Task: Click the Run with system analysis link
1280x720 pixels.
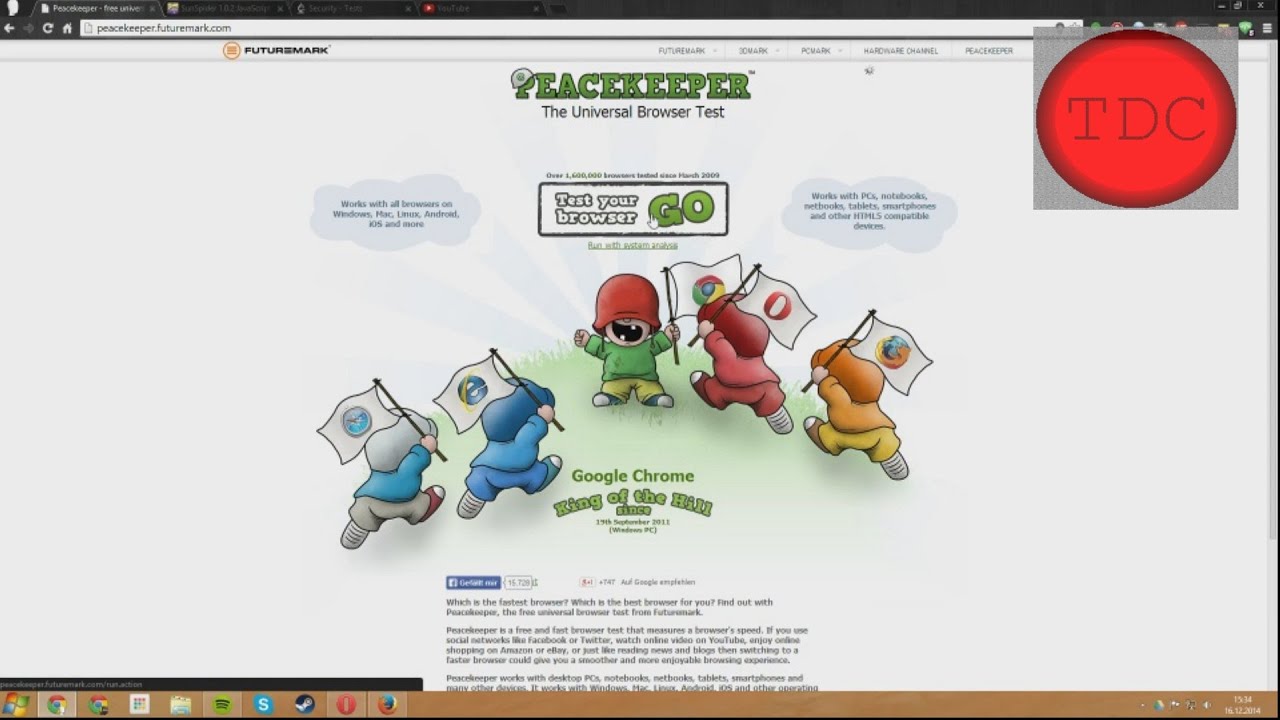Action: pos(632,245)
